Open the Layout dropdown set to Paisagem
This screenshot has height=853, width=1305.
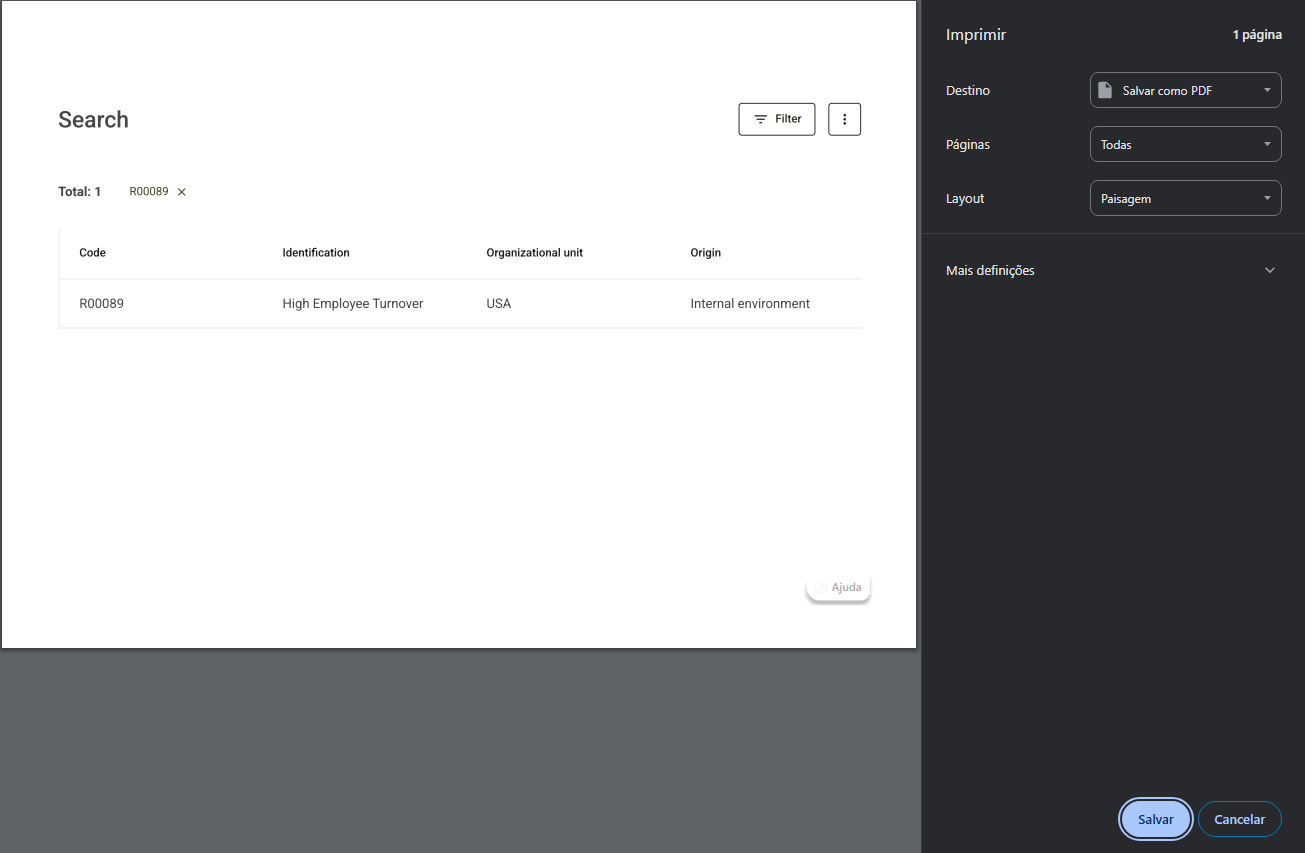tap(1185, 198)
